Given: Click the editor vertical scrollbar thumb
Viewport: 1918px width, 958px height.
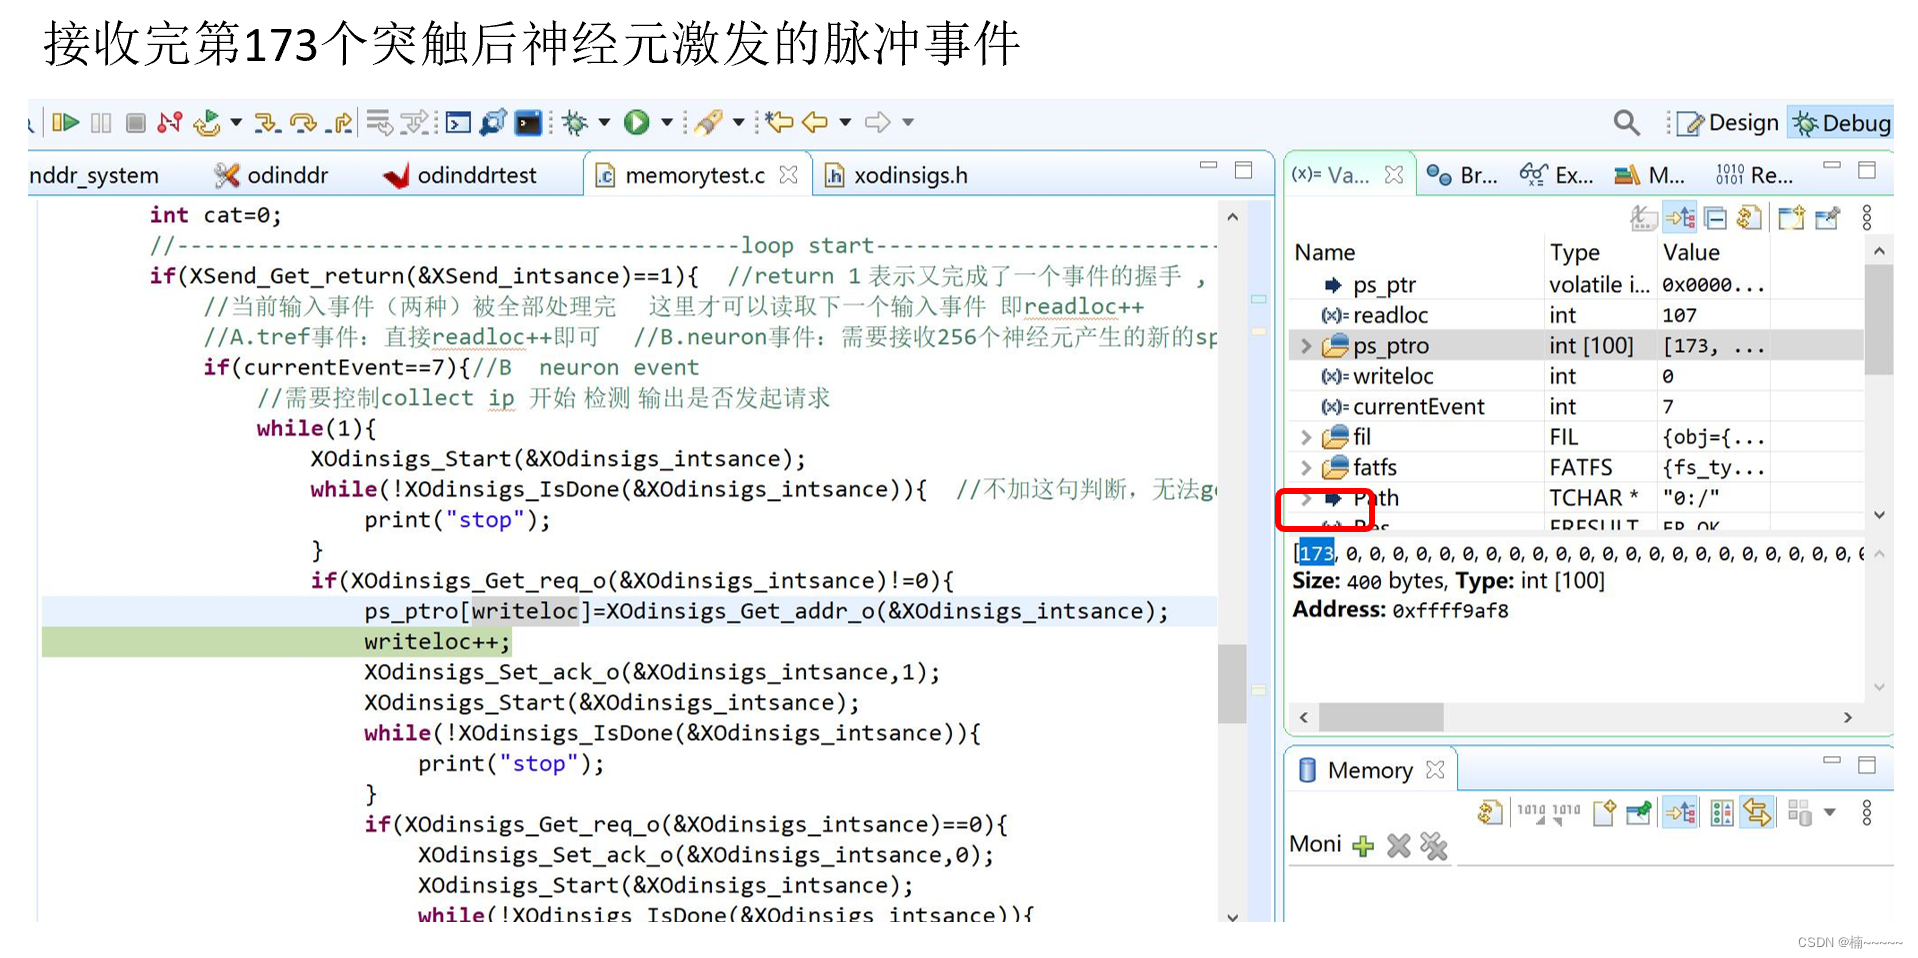Looking at the screenshot, I should (1232, 683).
